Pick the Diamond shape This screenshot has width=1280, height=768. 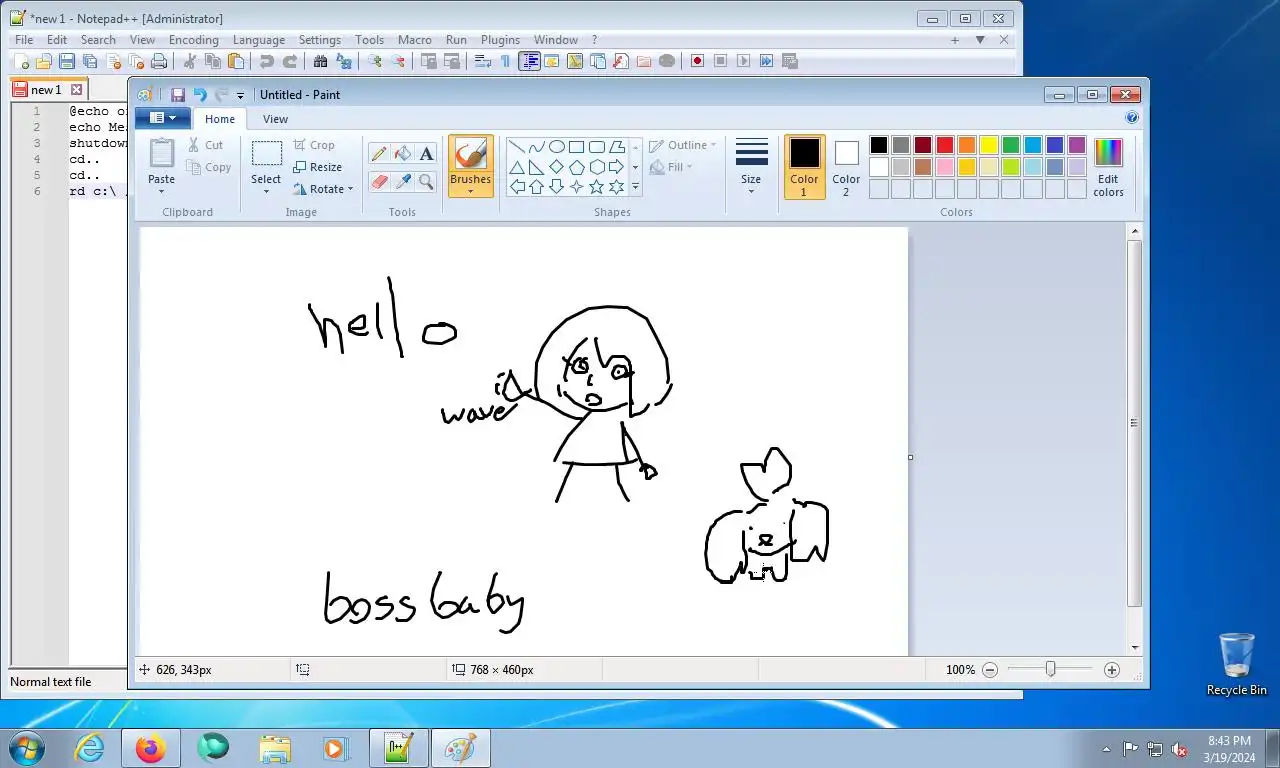click(x=557, y=167)
